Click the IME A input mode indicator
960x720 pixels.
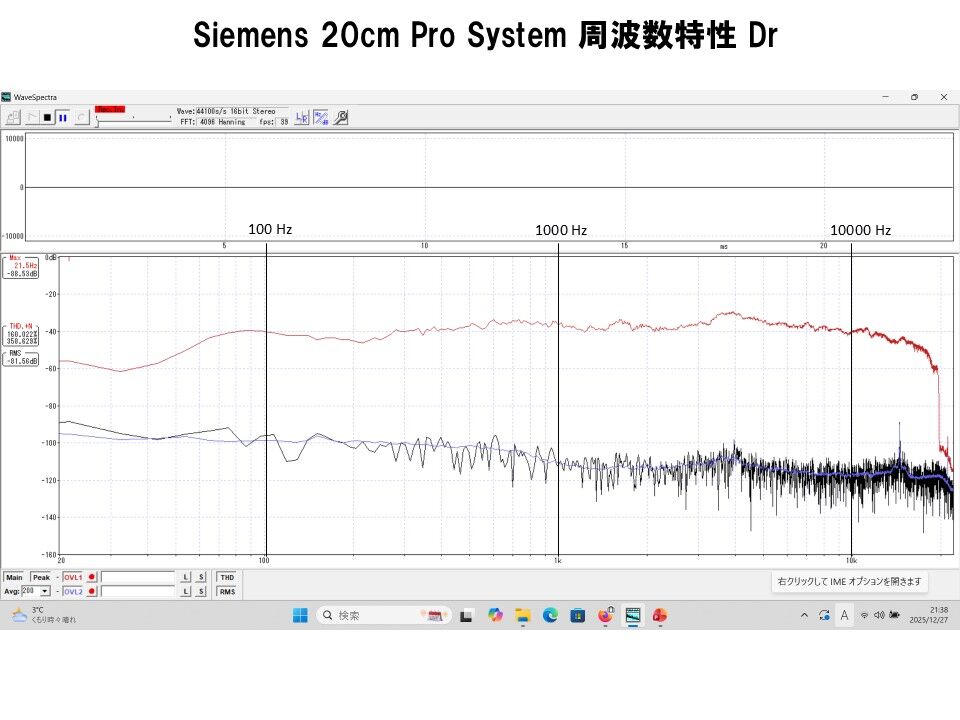[x=844, y=615]
